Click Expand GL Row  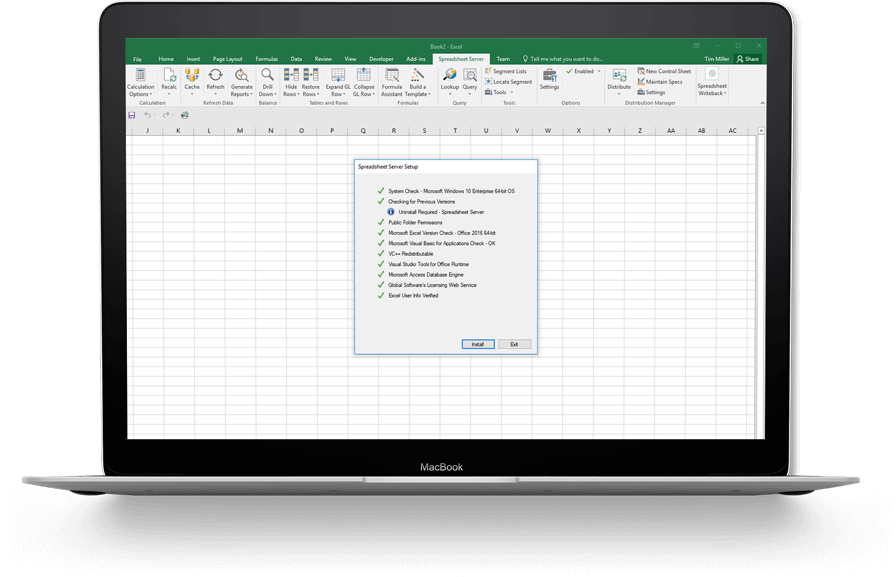338,82
